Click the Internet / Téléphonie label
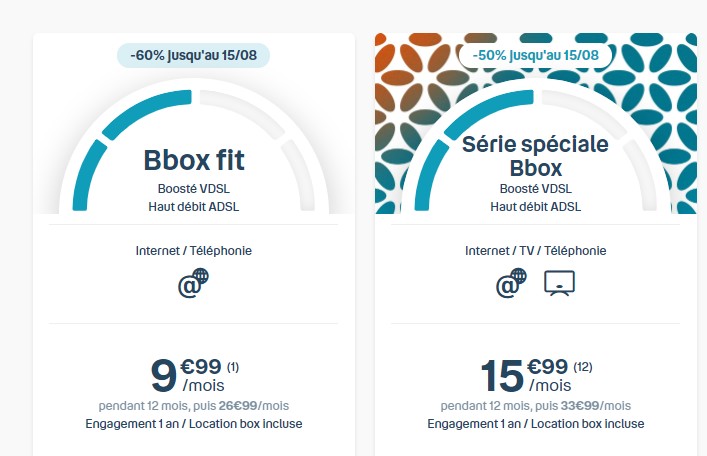 194,251
